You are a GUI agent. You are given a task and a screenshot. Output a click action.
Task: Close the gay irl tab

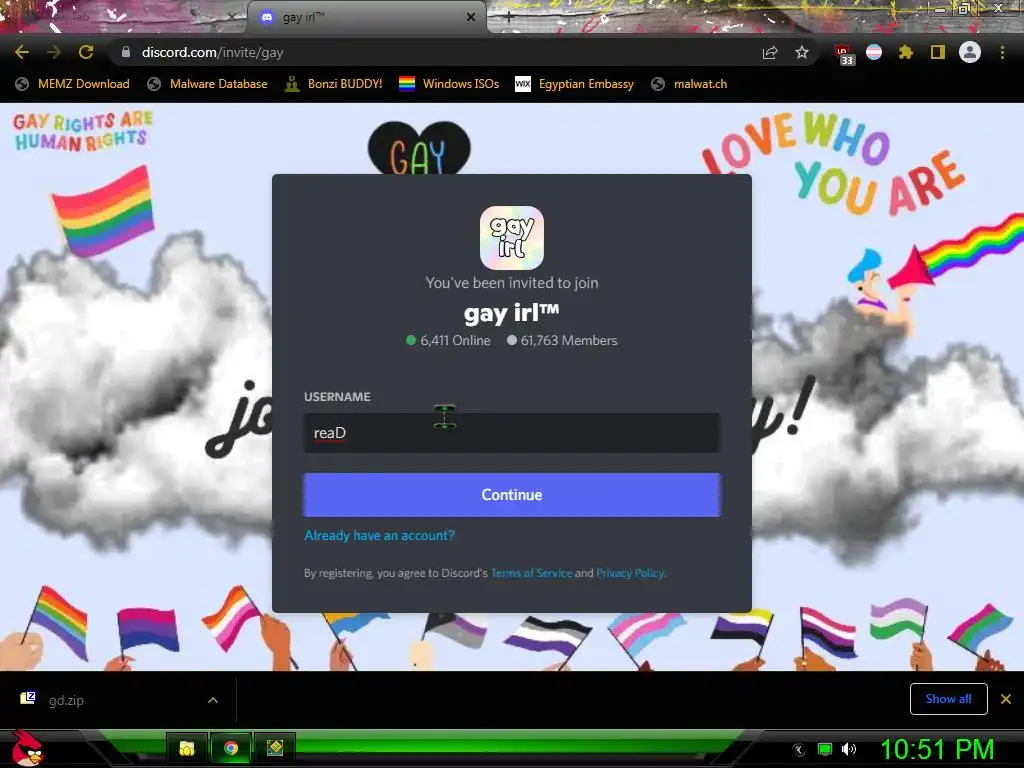(471, 18)
